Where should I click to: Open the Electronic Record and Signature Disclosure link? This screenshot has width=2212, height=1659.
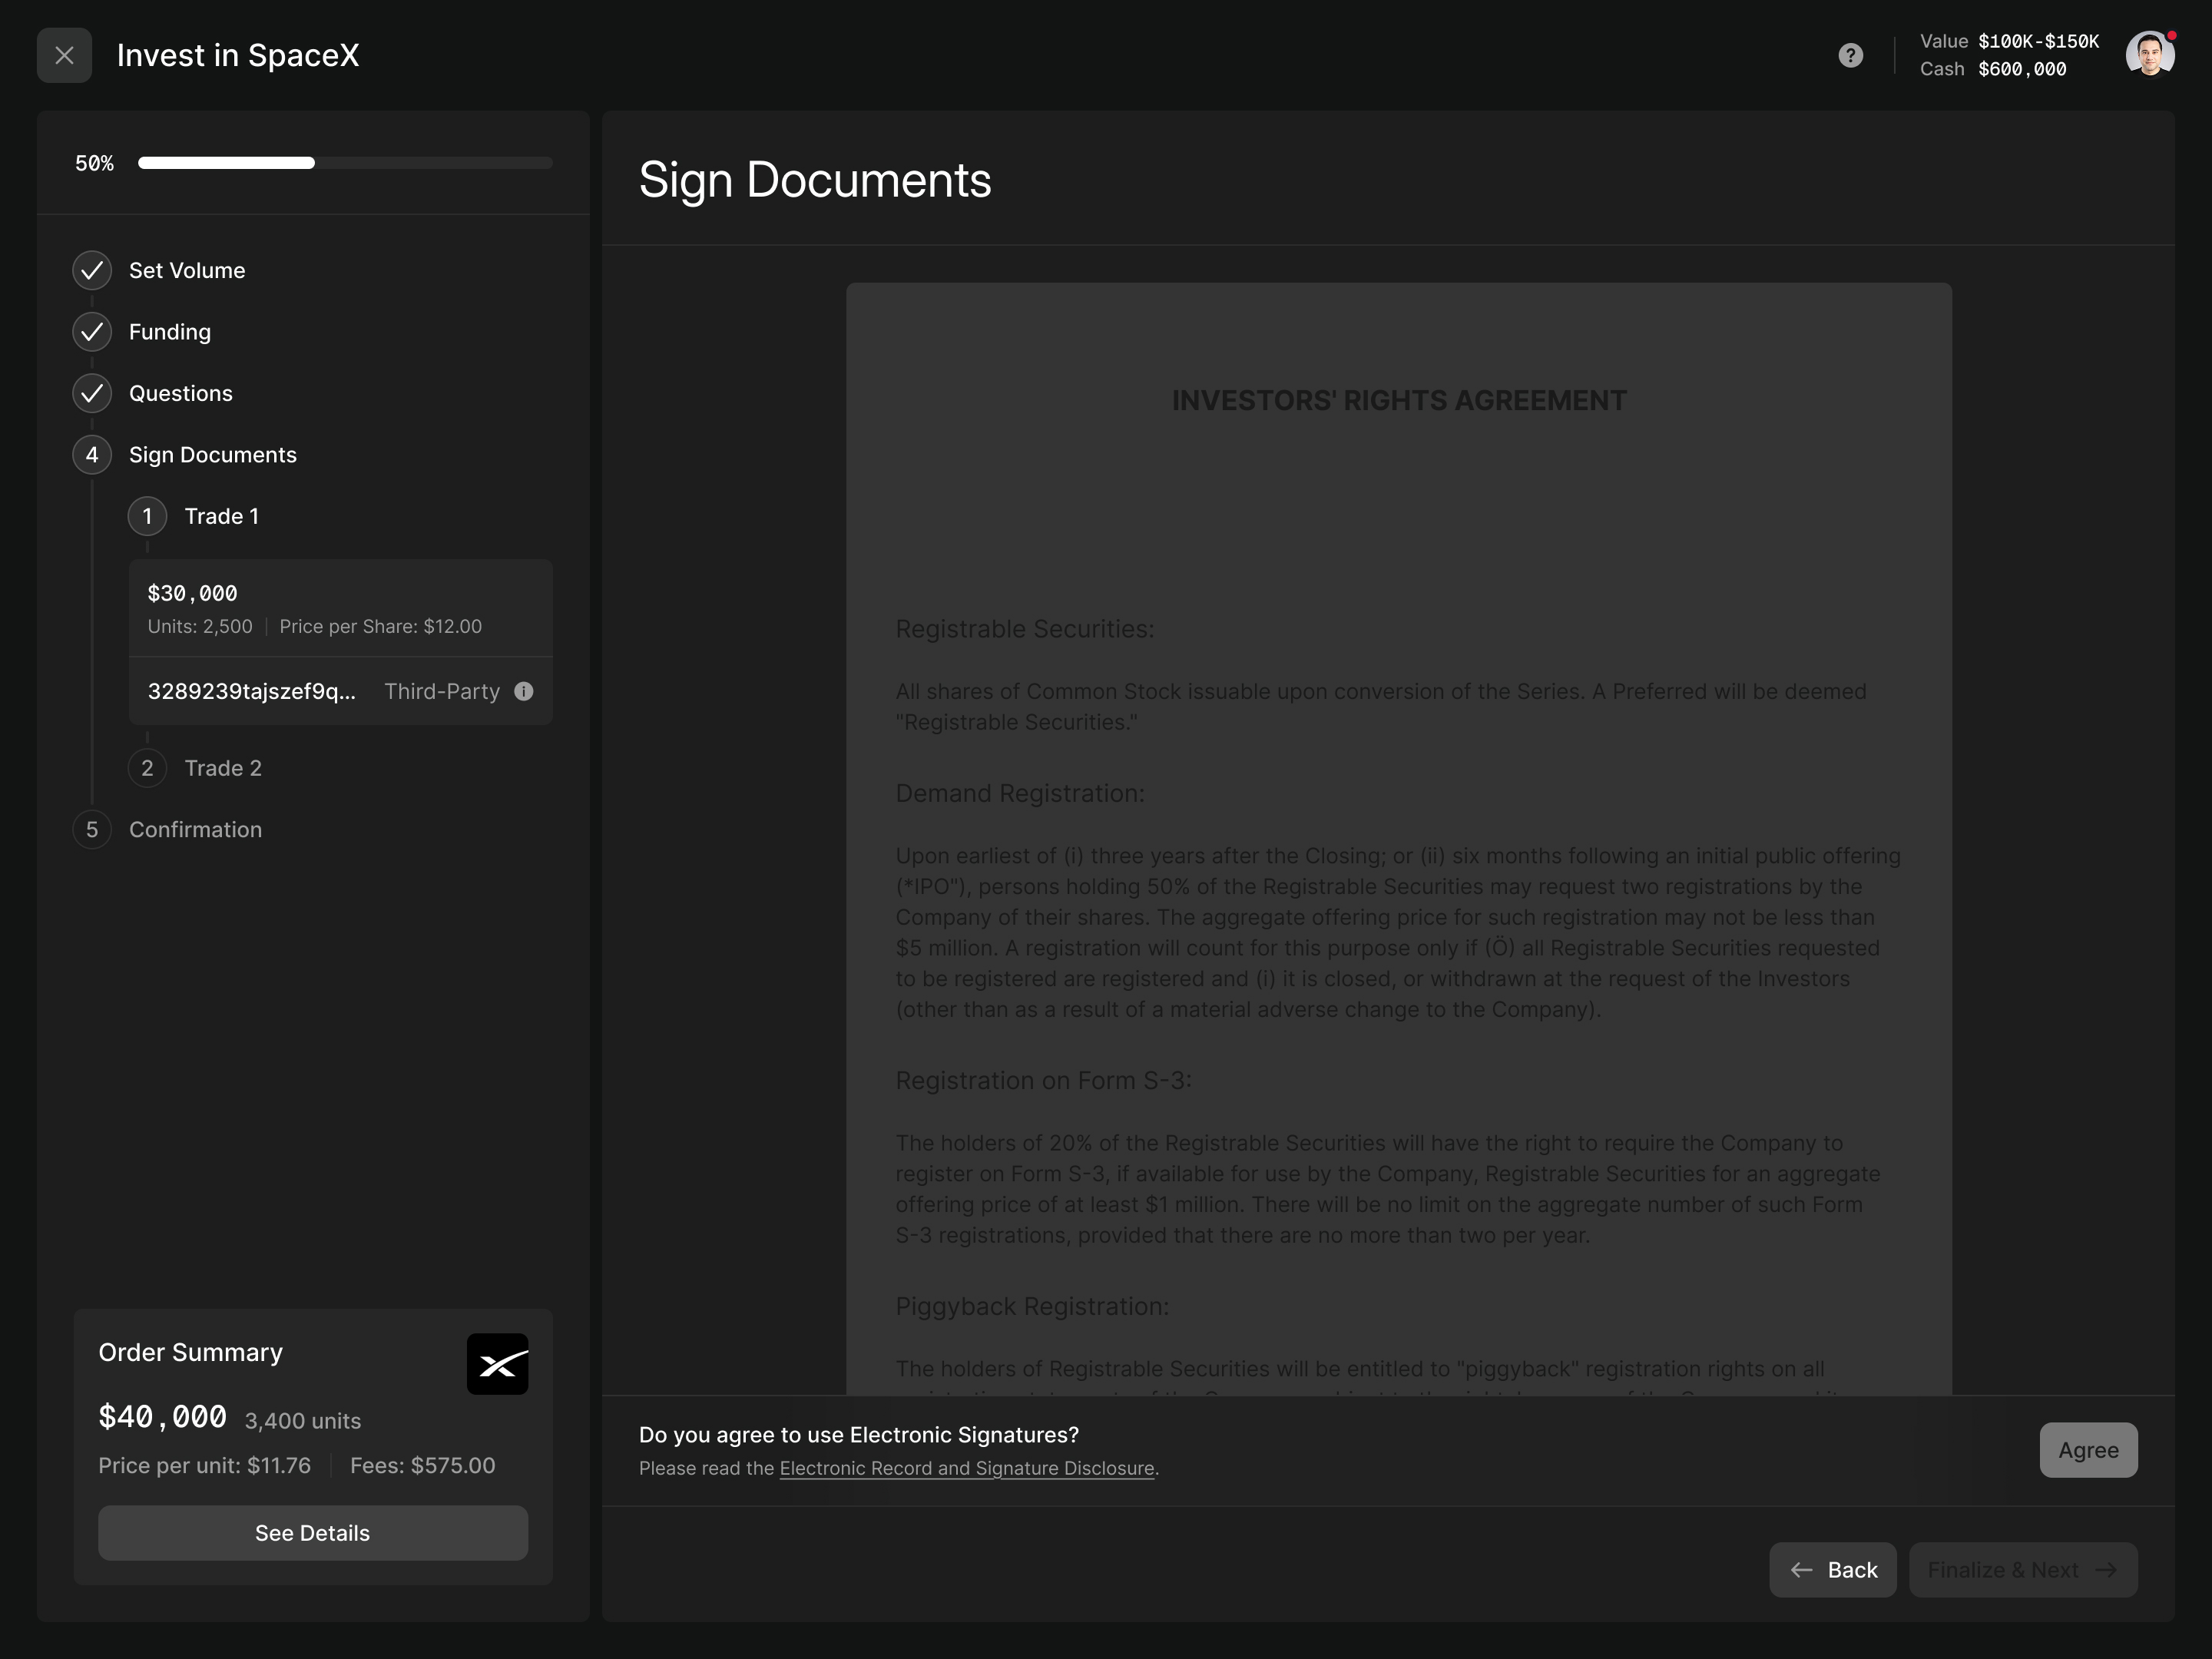click(x=966, y=1468)
